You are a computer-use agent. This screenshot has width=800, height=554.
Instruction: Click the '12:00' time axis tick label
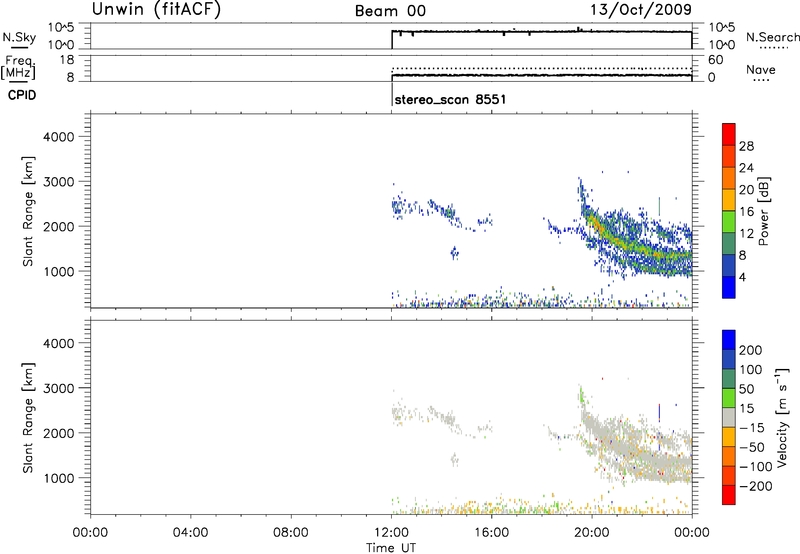[x=391, y=533]
